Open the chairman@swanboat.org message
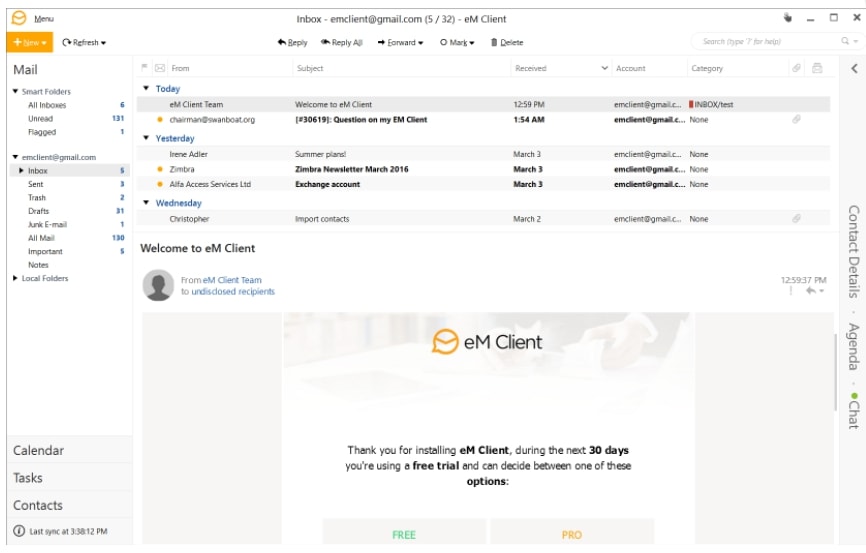The image size is (866, 553). 483,119
